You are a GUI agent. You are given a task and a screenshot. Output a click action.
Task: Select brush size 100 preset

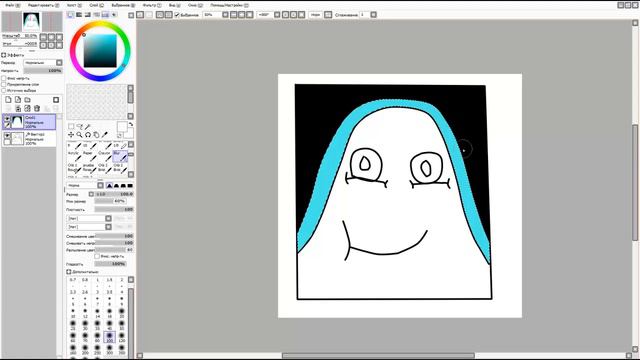pos(109,337)
